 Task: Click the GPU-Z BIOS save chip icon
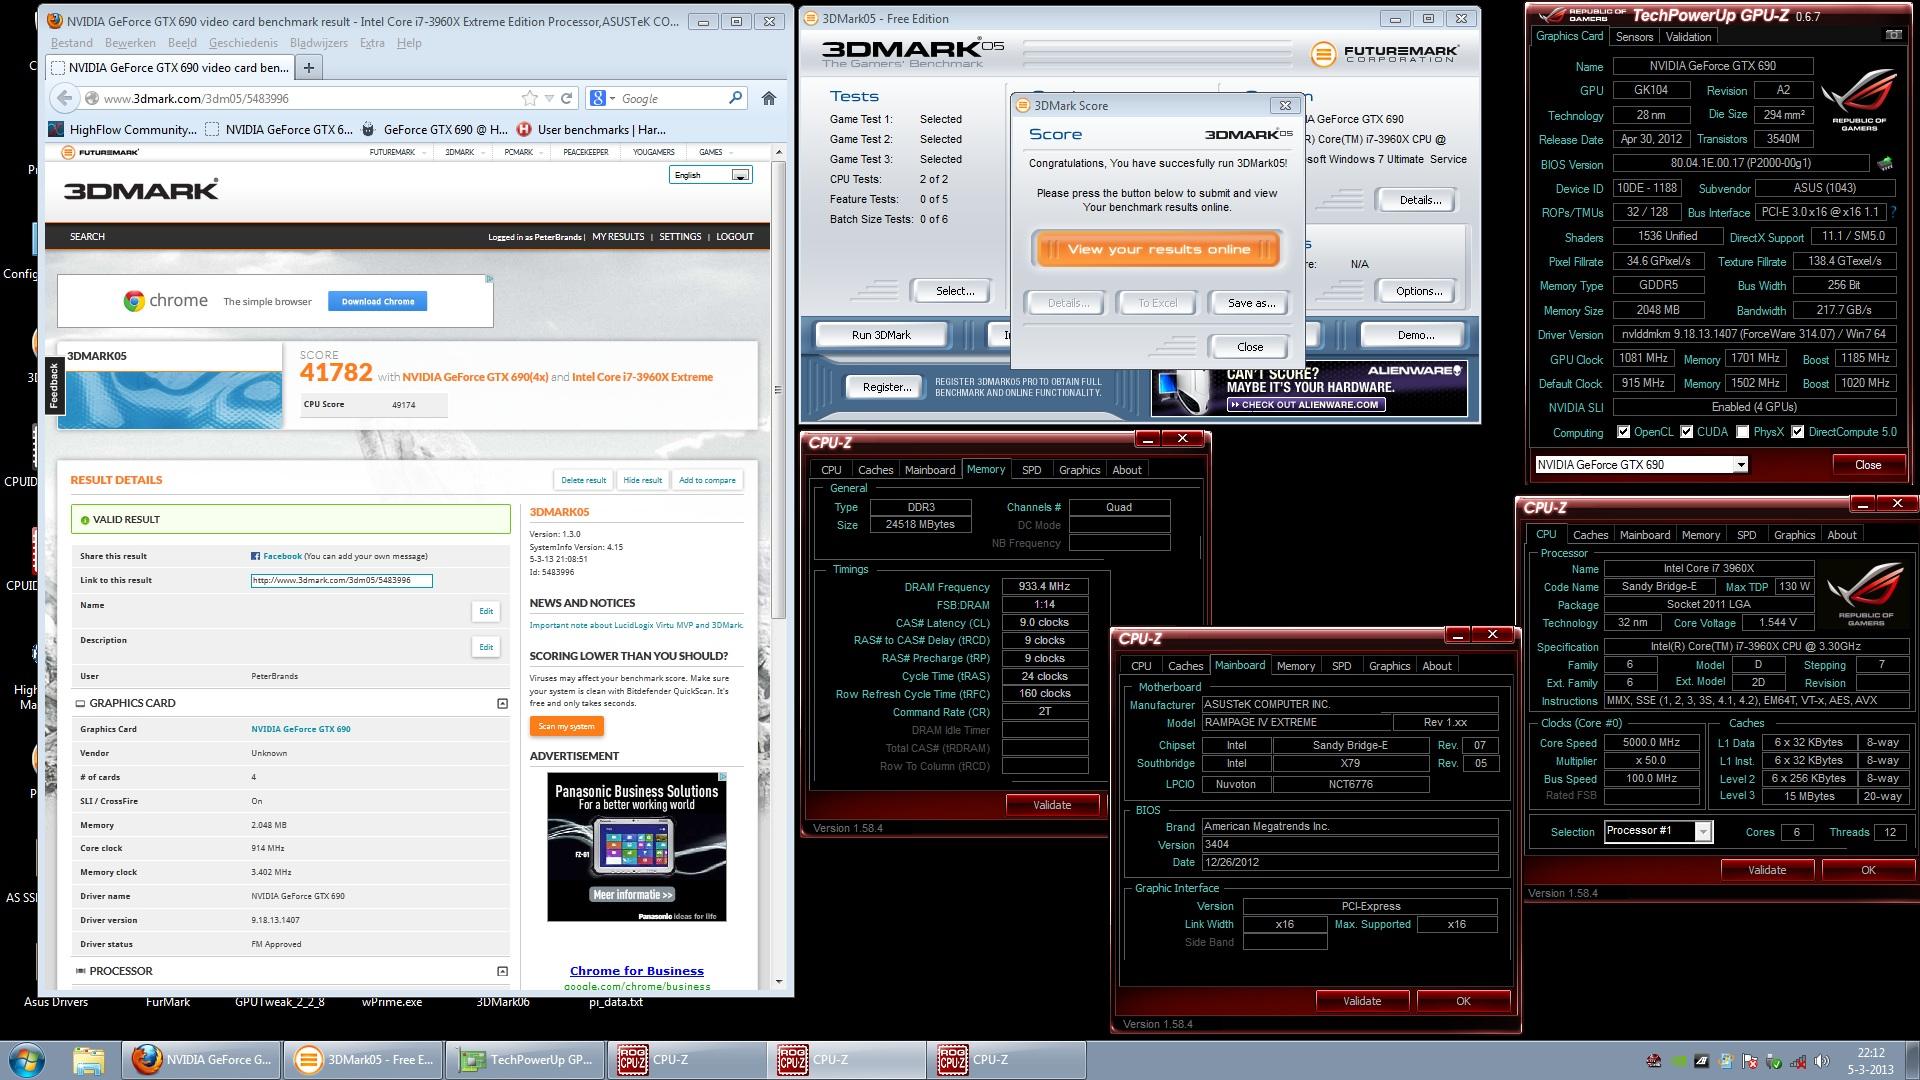pos(1885,163)
